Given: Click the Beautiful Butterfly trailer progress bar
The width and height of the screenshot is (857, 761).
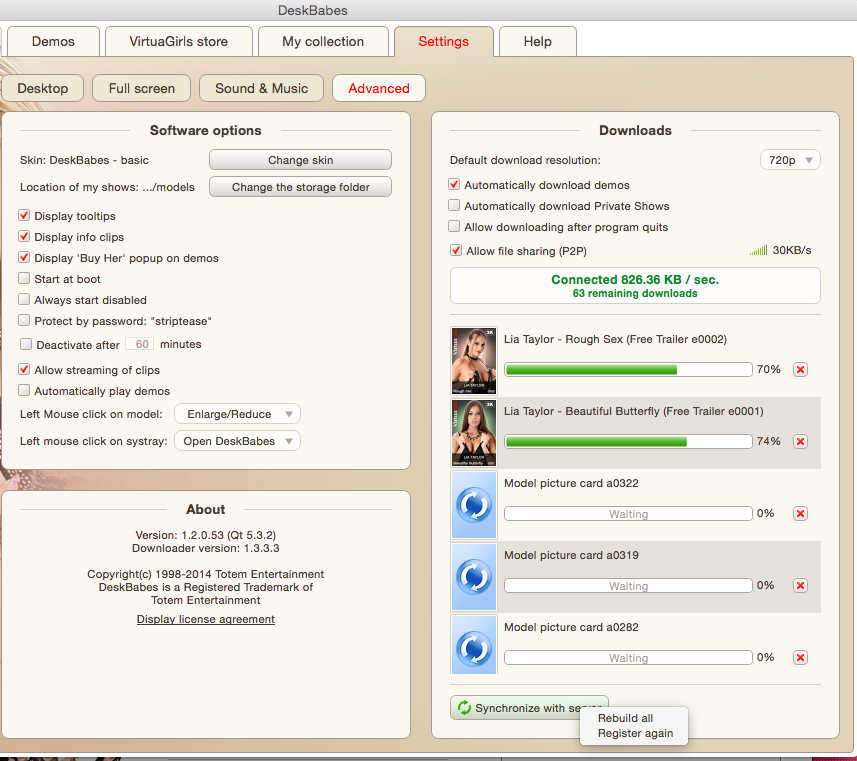Looking at the screenshot, I should click(628, 442).
